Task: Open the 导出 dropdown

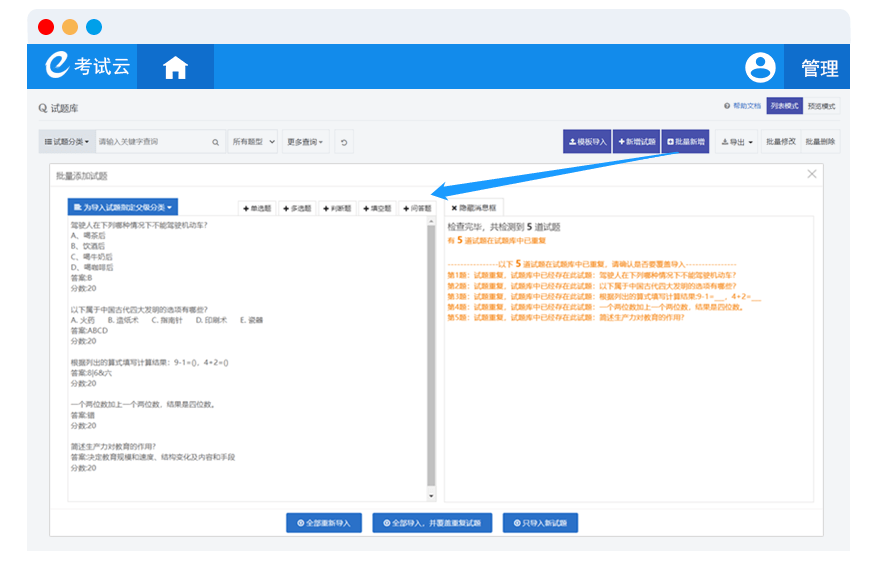Action: pyautogui.click(x=737, y=142)
